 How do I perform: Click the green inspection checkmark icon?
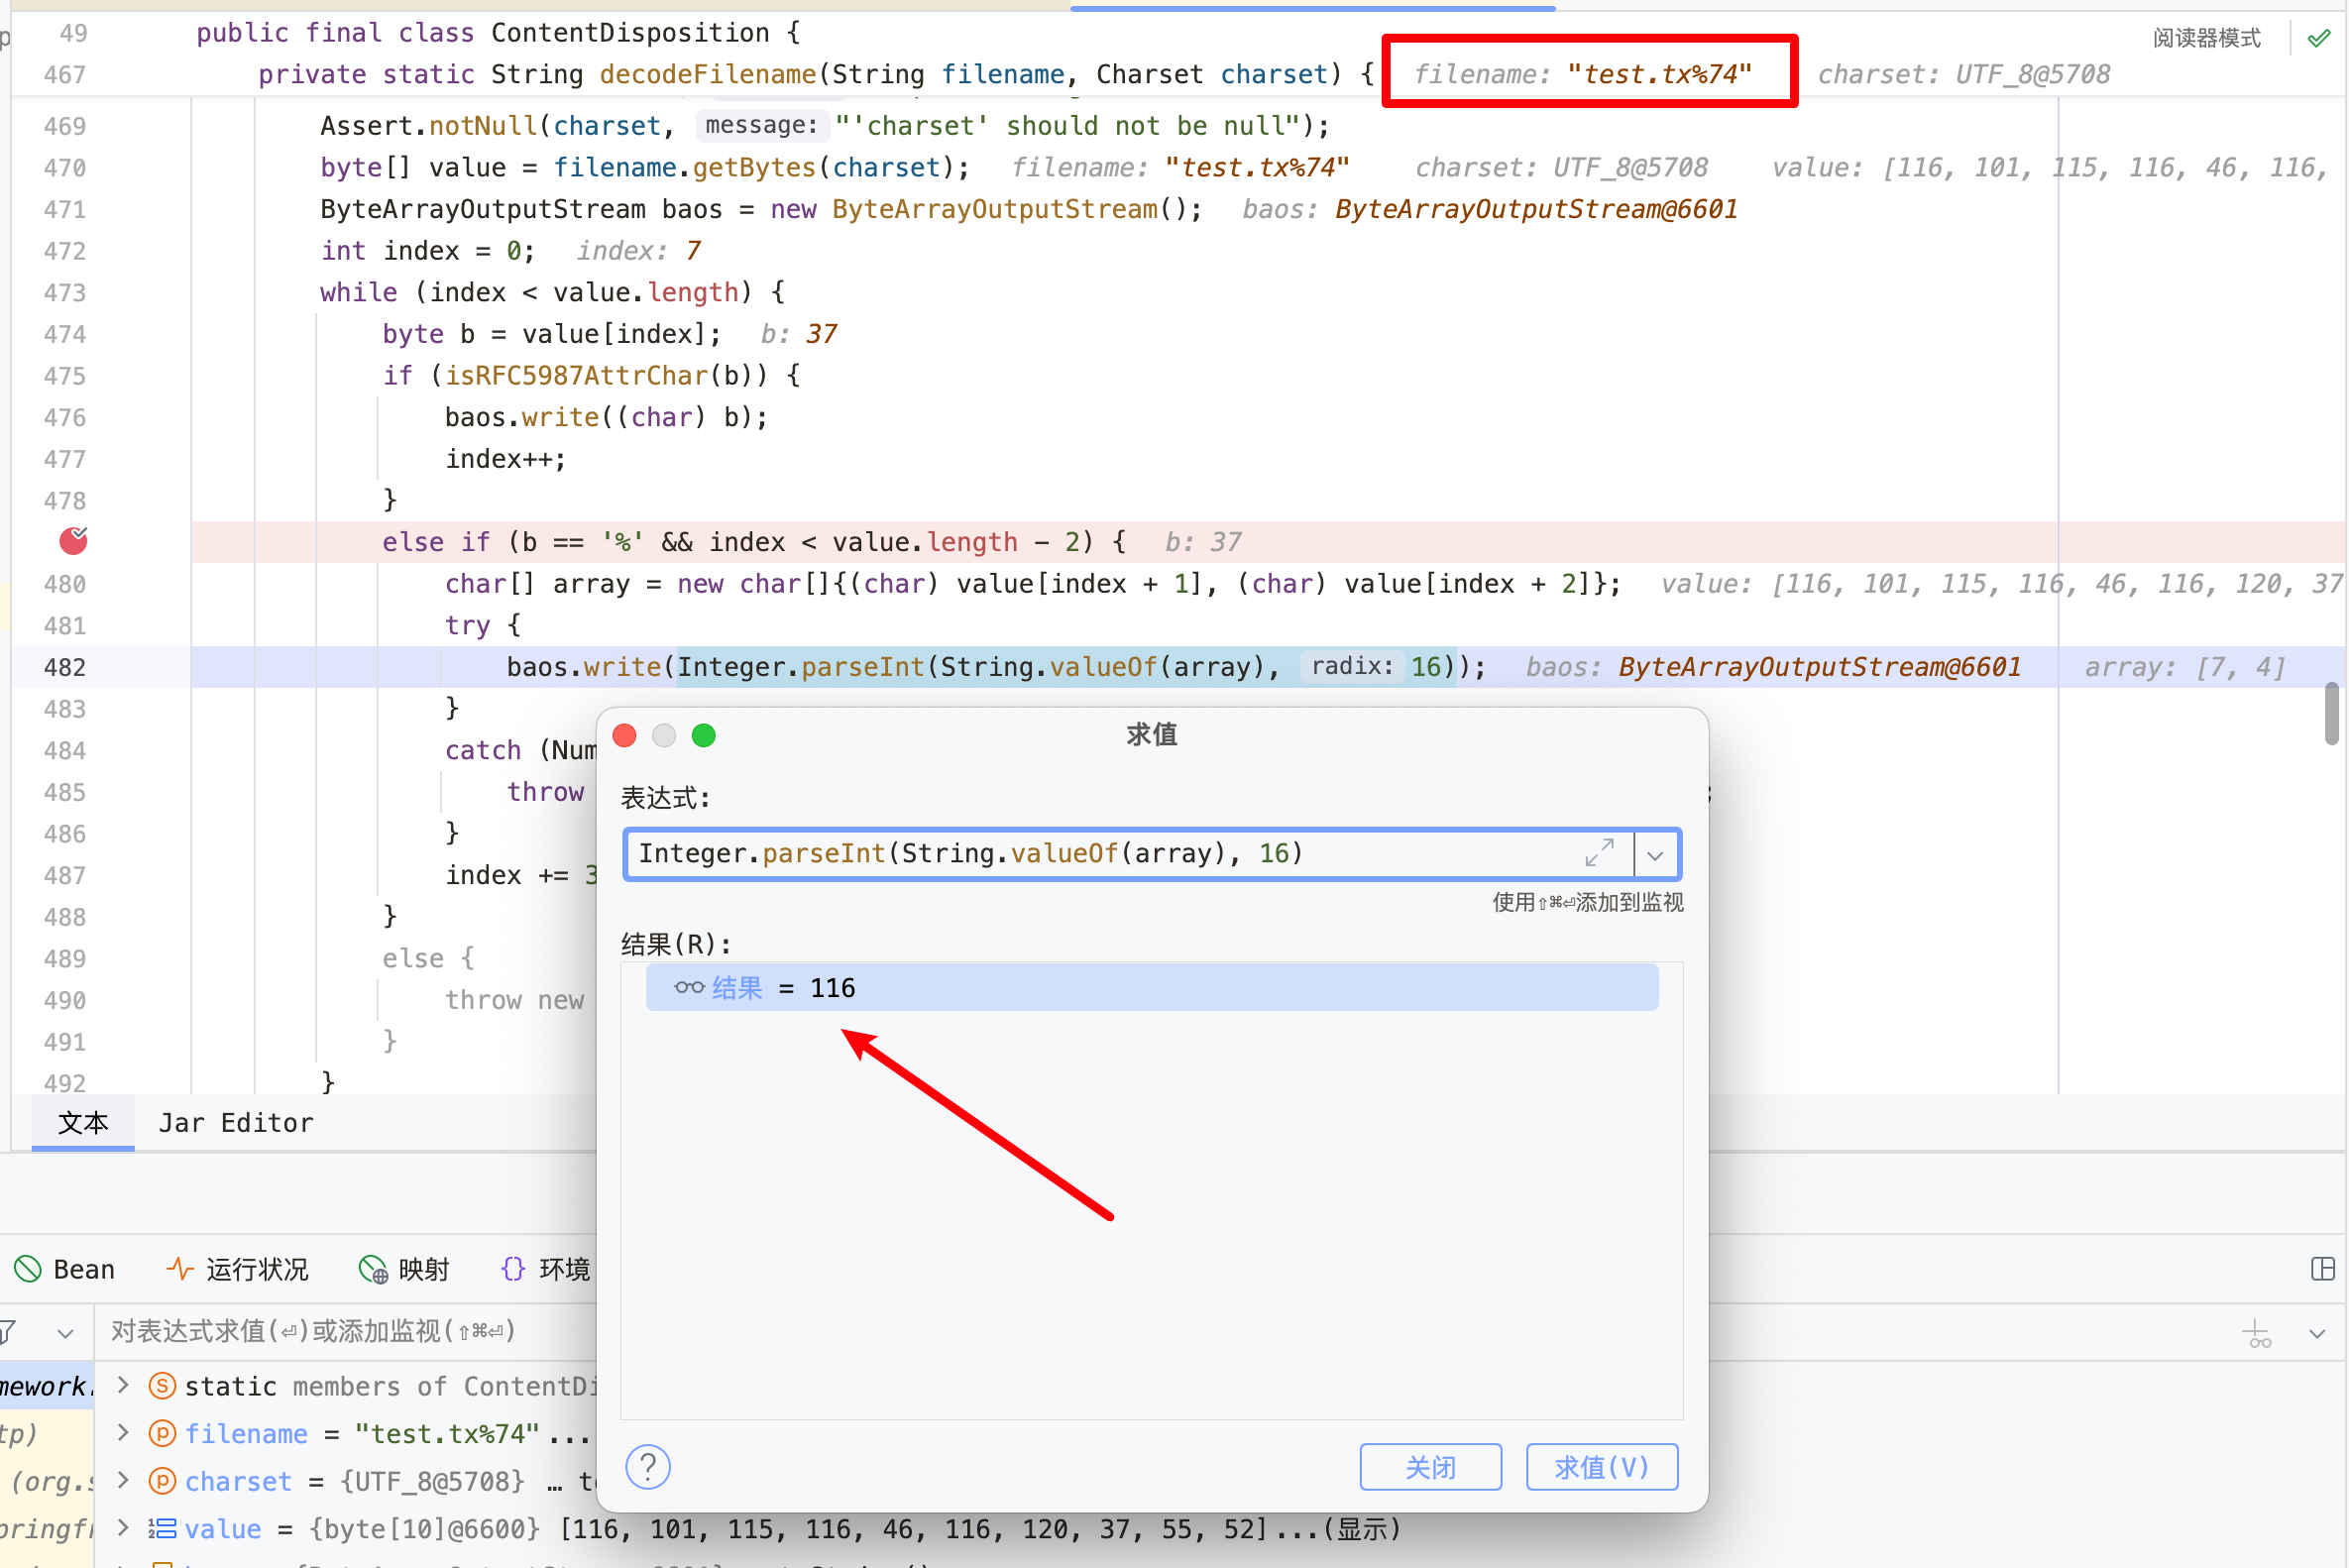coord(2320,38)
